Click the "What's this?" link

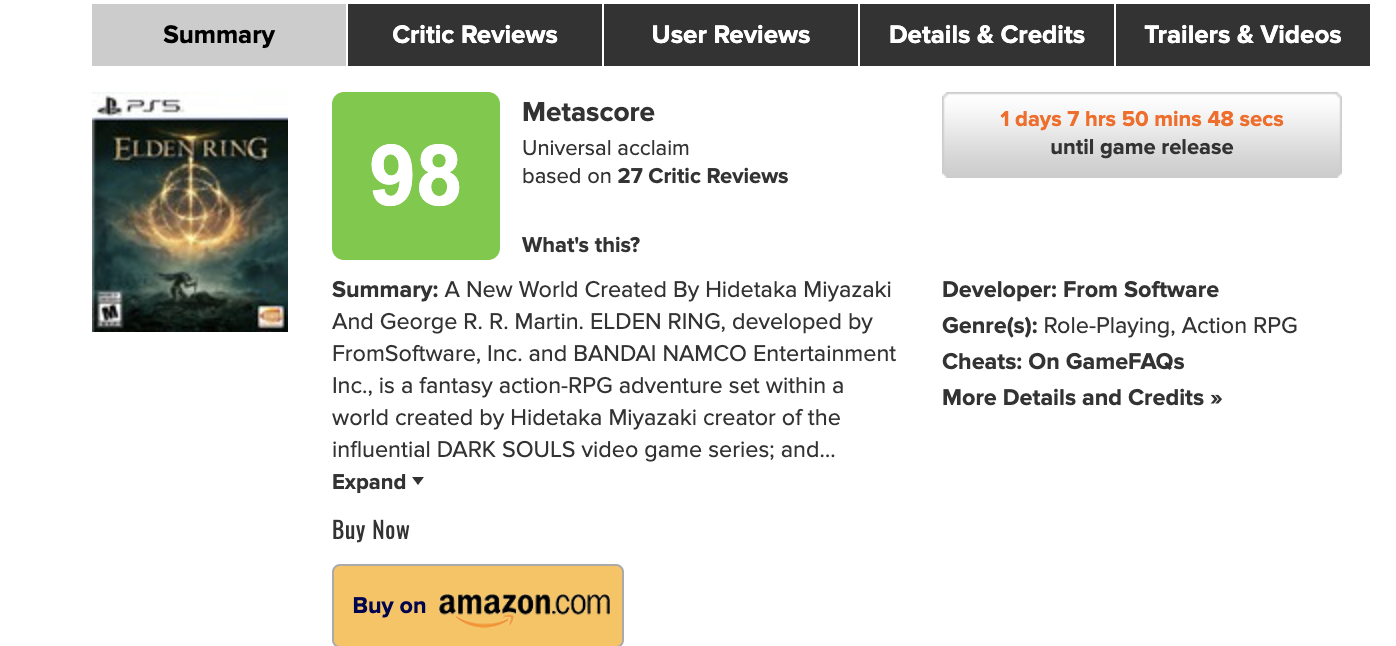[581, 245]
